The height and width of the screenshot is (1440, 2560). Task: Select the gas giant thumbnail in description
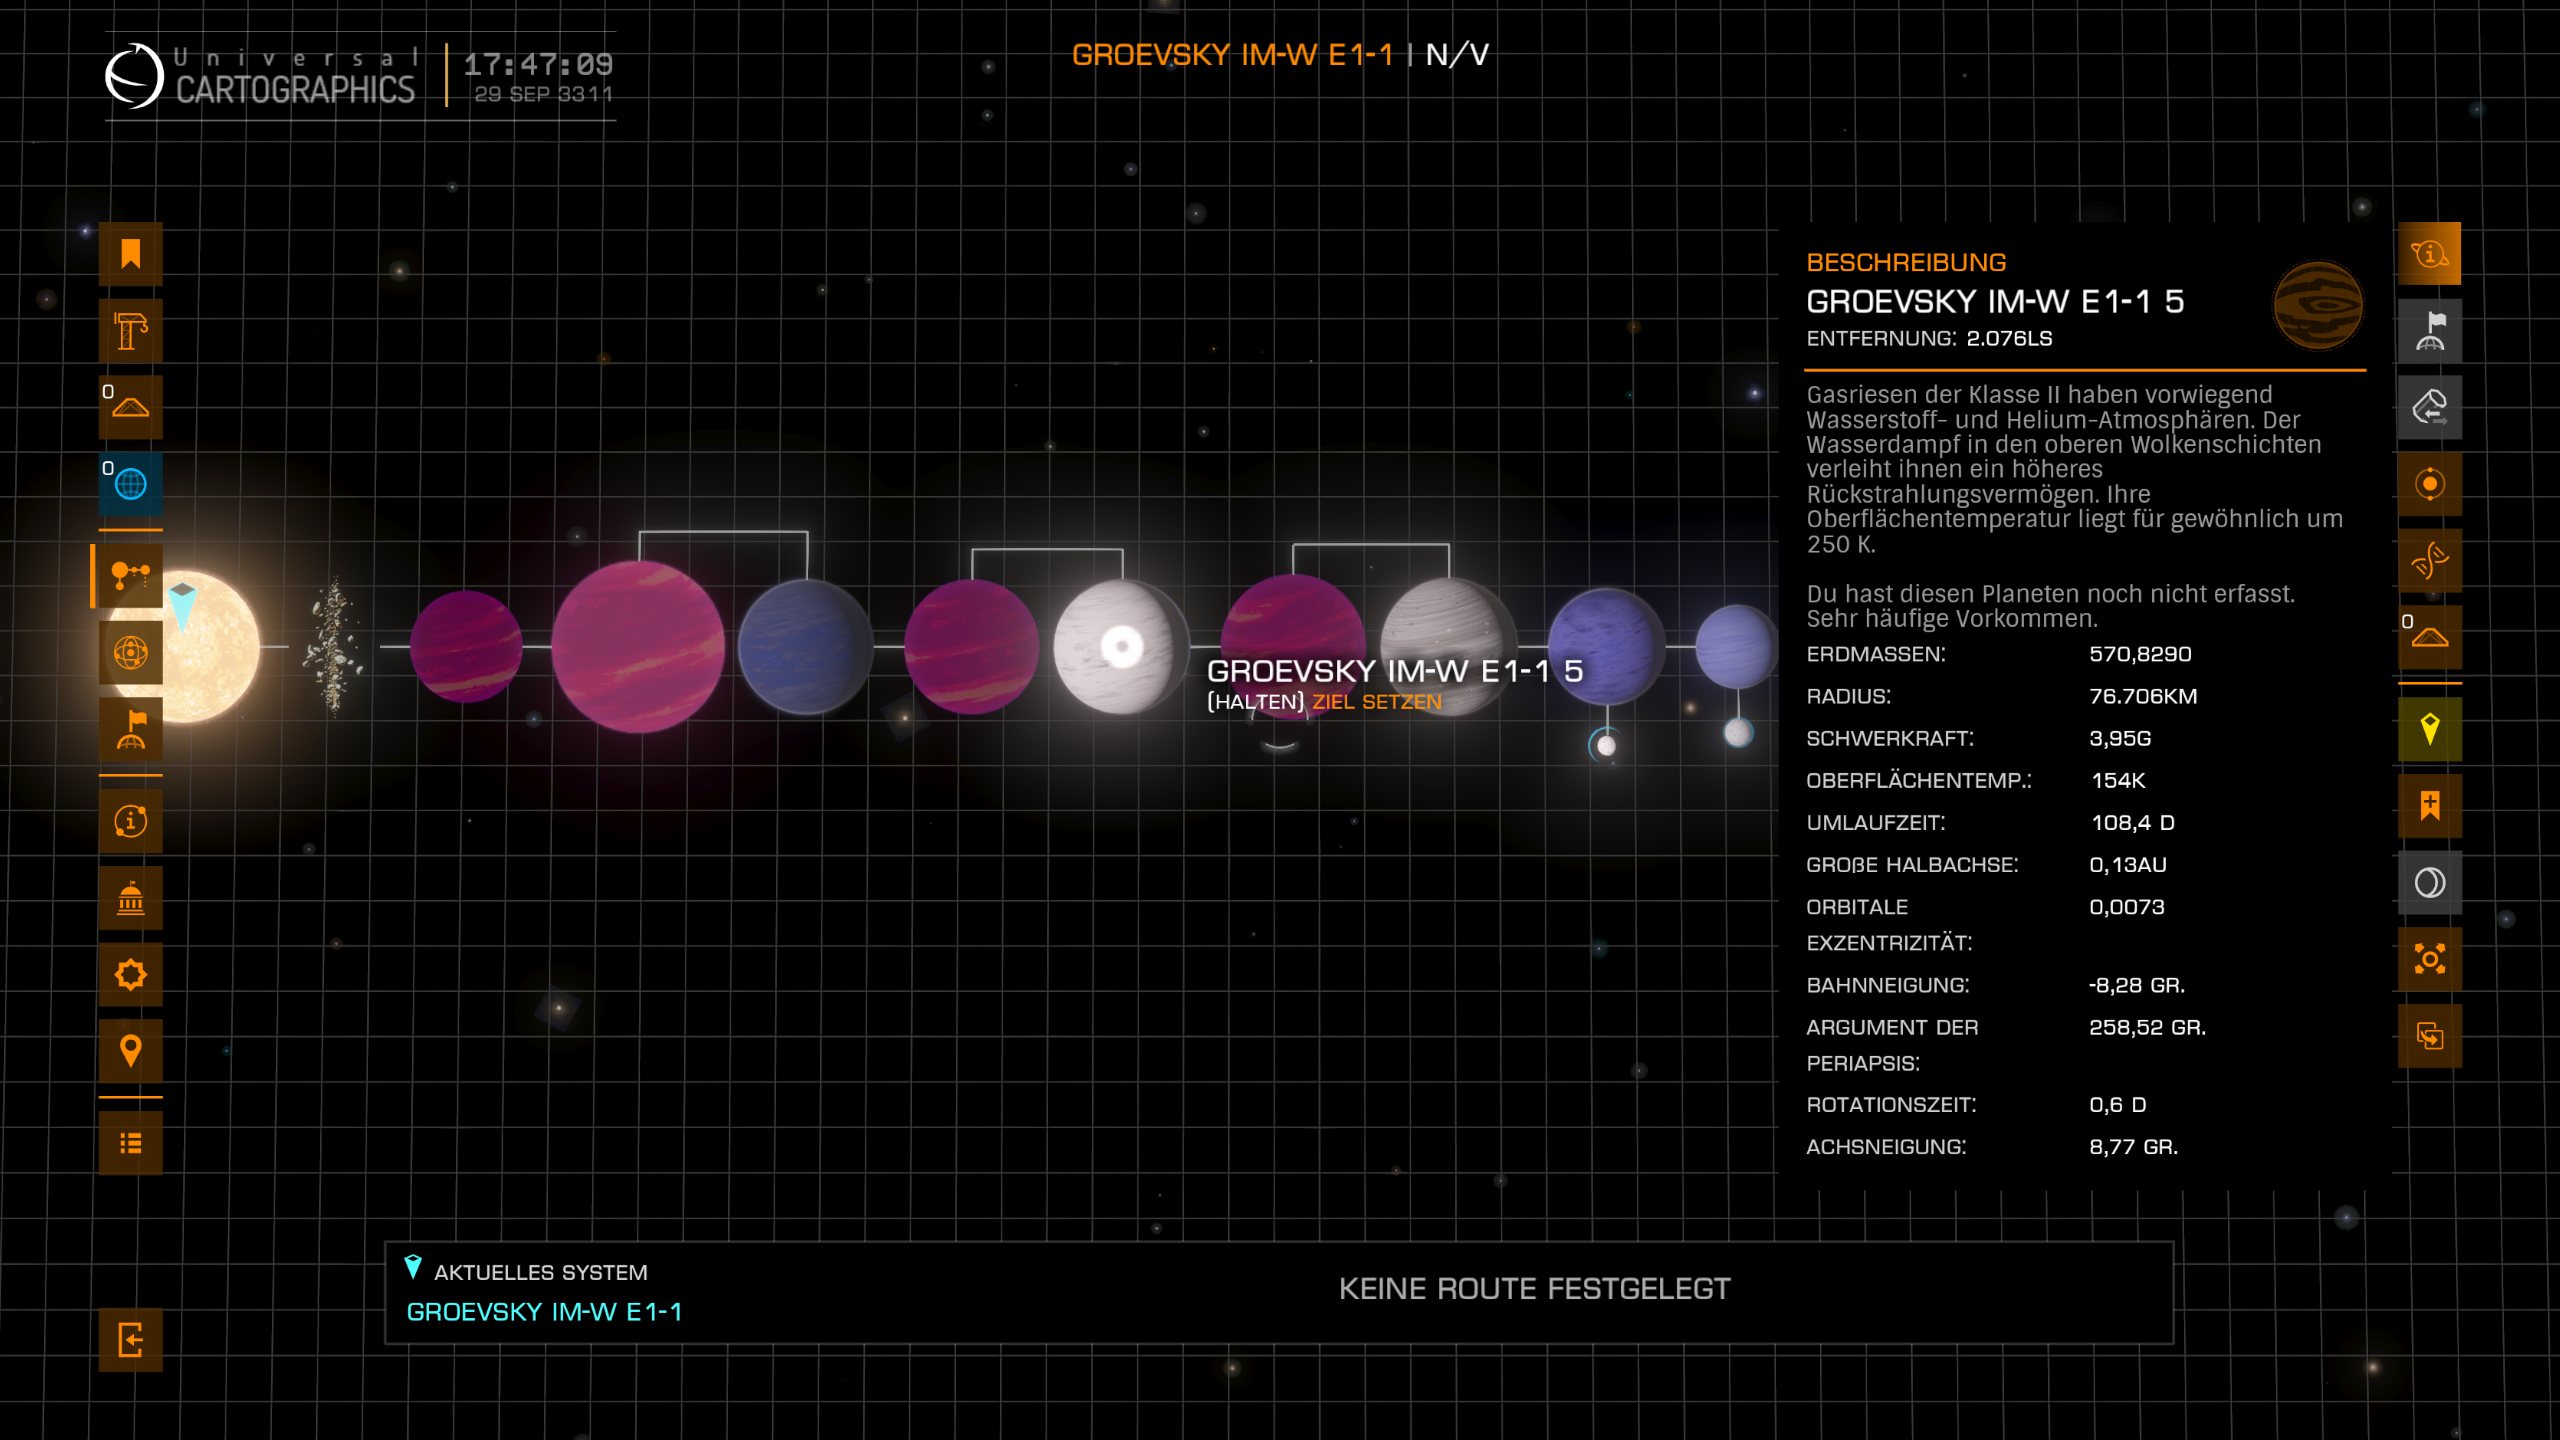(2317, 305)
